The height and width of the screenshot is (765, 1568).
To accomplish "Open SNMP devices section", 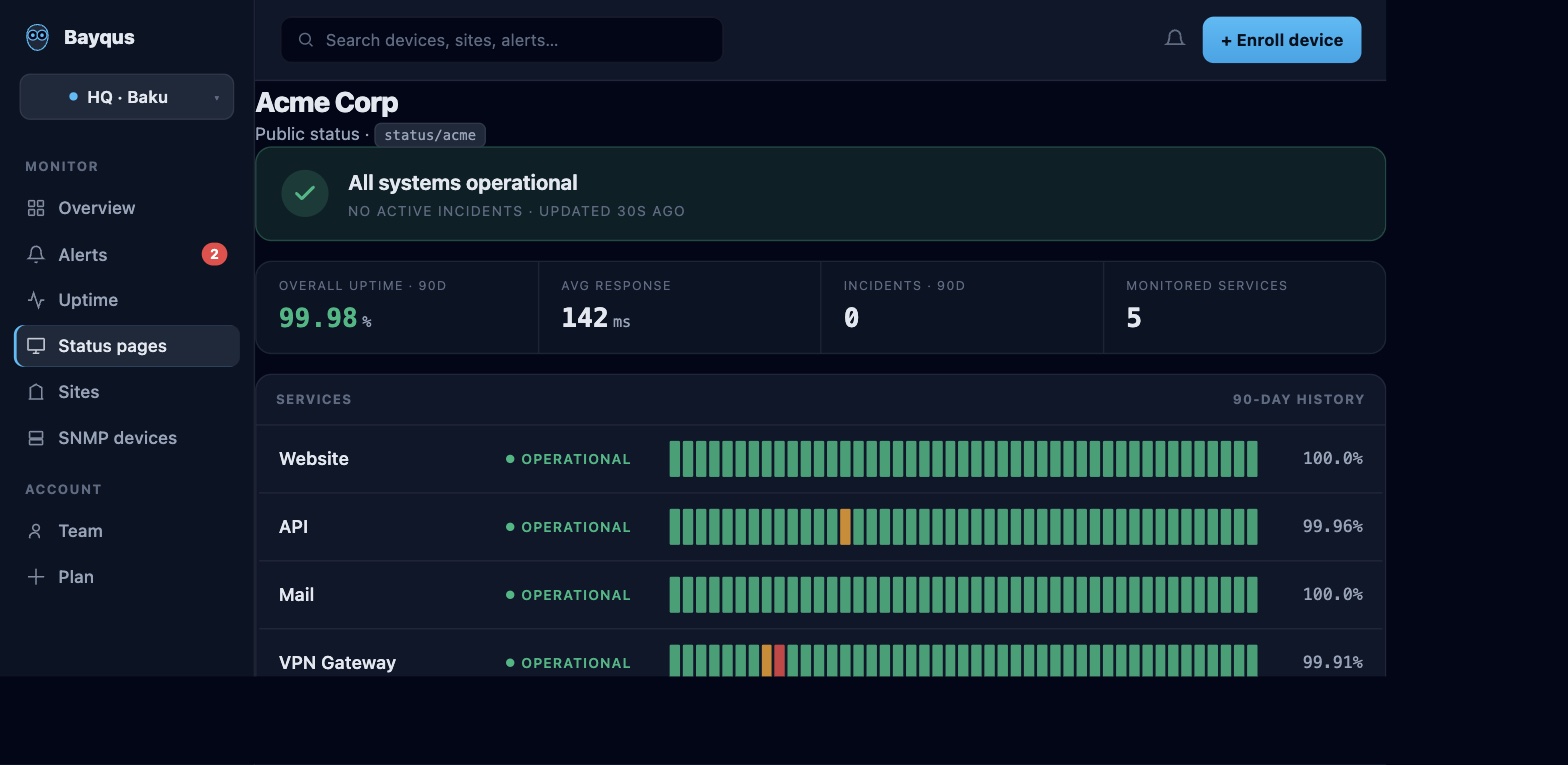I will click(x=127, y=438).
